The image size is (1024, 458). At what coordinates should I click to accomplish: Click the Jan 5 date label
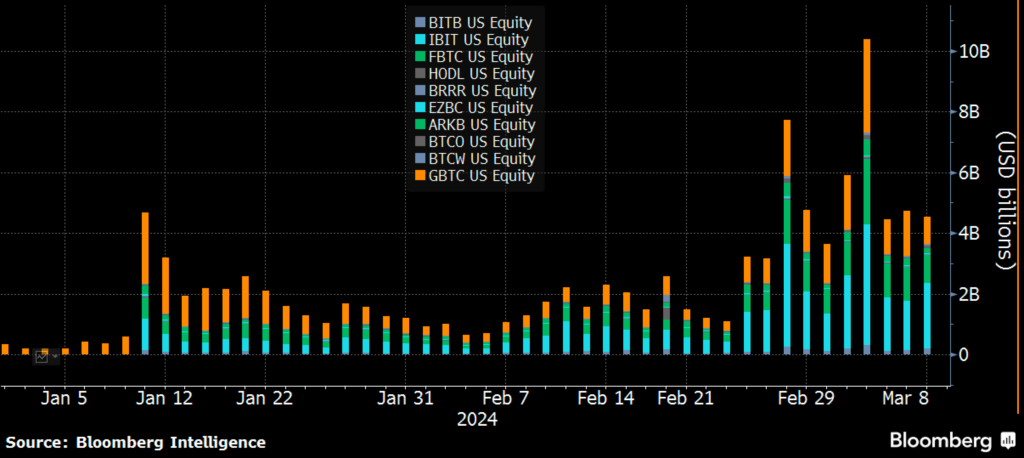(63, 399)
